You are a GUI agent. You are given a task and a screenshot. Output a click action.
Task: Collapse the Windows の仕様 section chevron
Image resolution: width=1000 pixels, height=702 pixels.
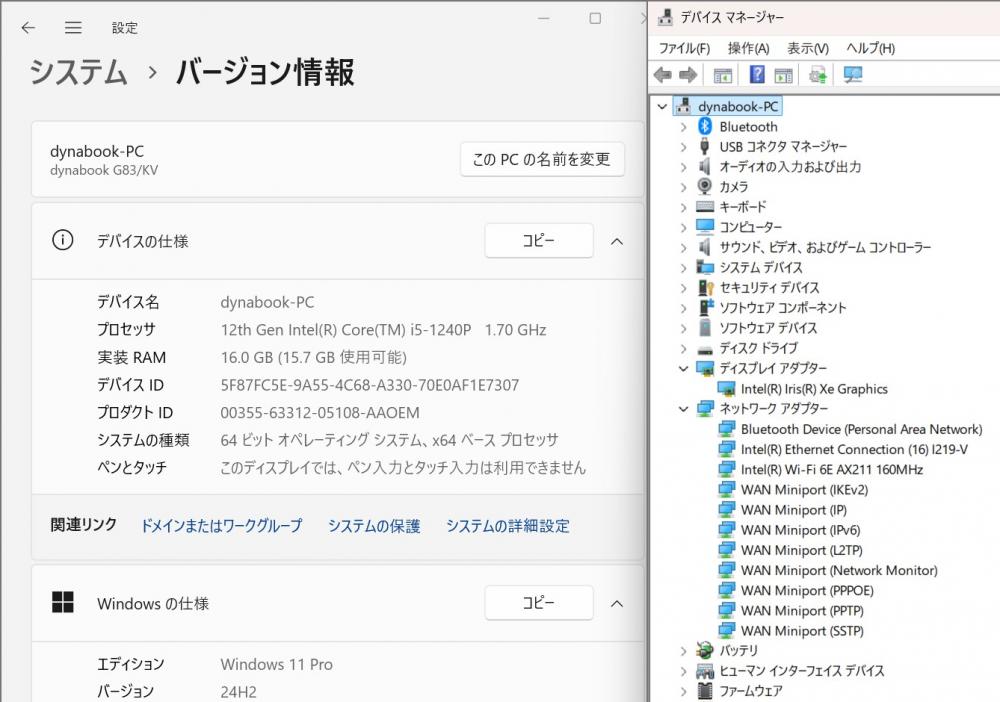click(x=617, y=603)
